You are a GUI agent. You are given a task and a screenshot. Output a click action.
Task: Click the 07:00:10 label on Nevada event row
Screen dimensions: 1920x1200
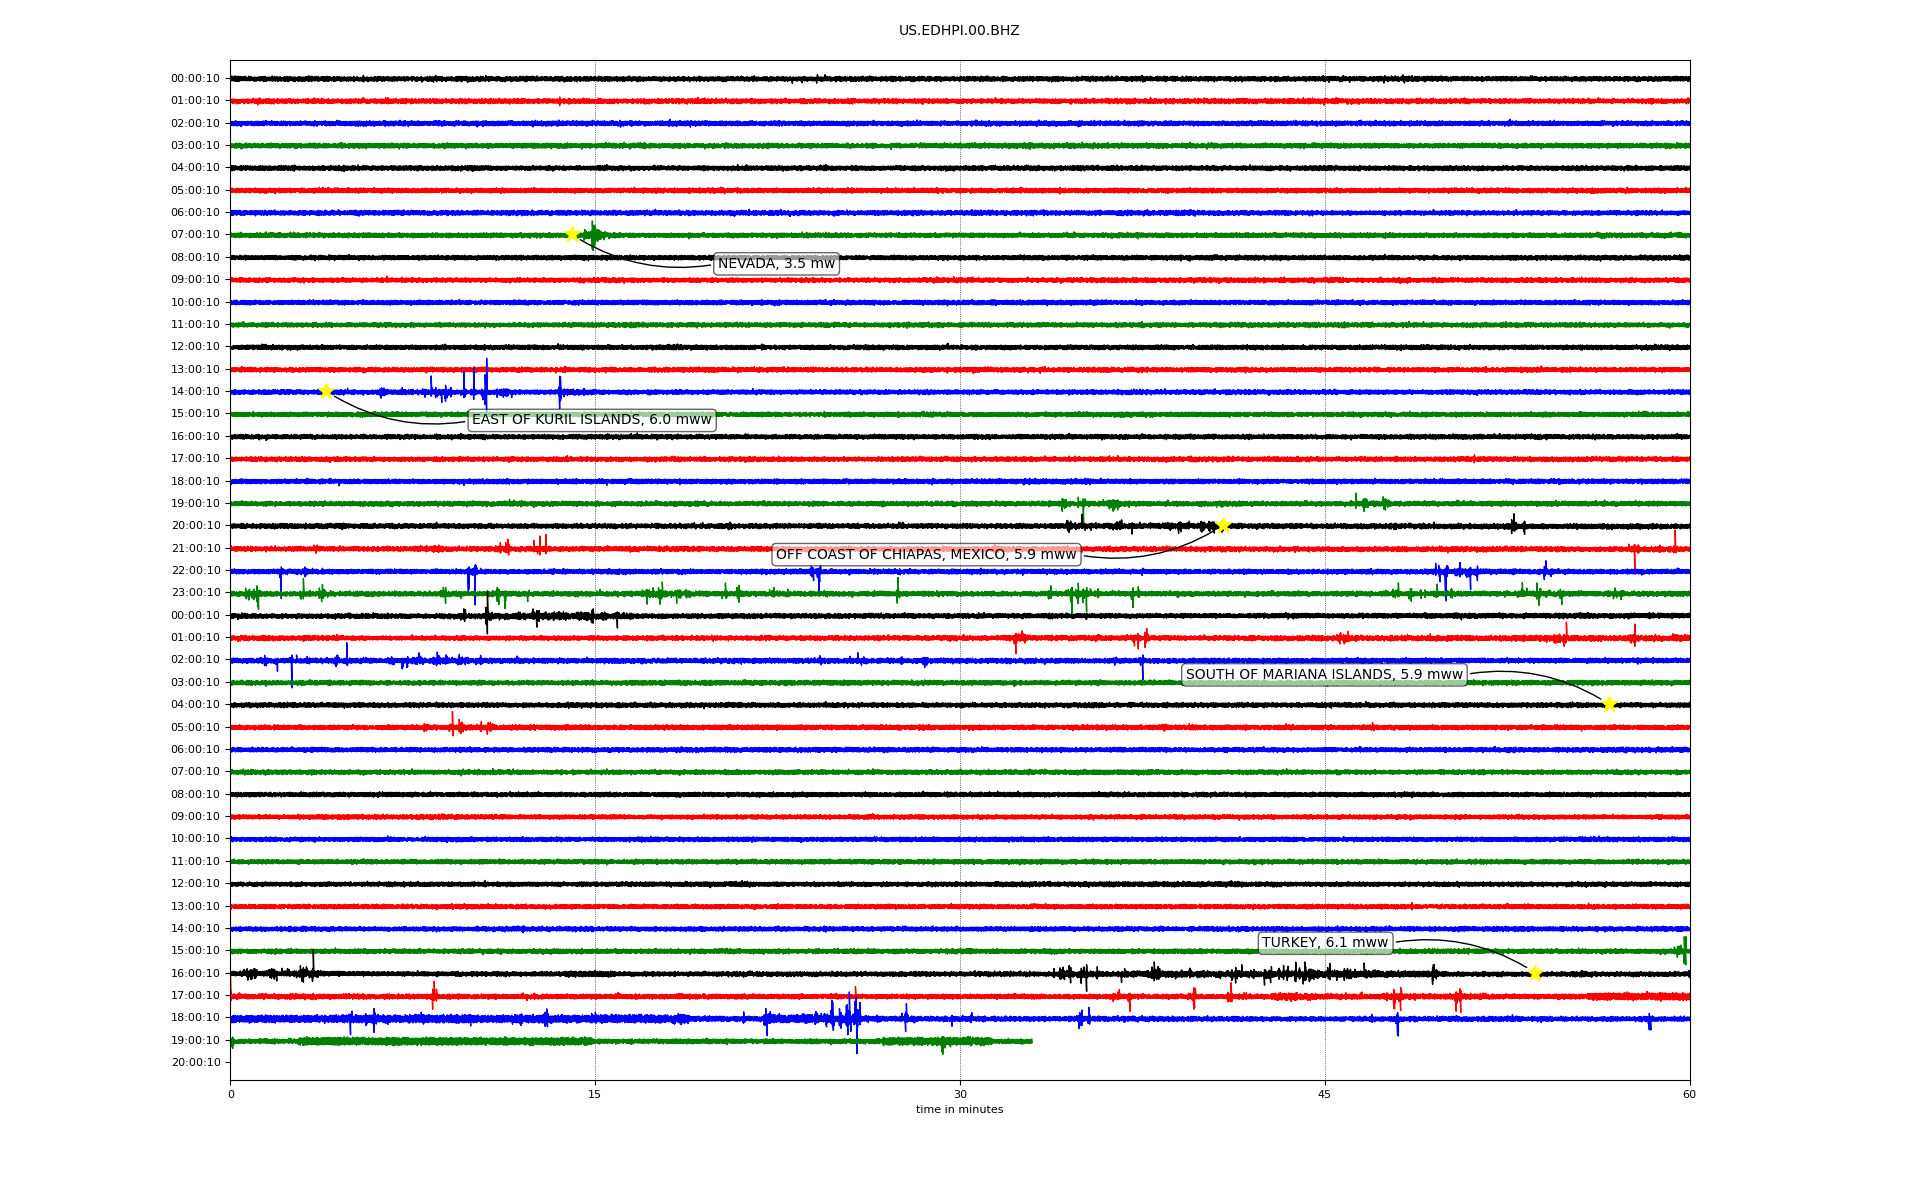tap(196, 235)
